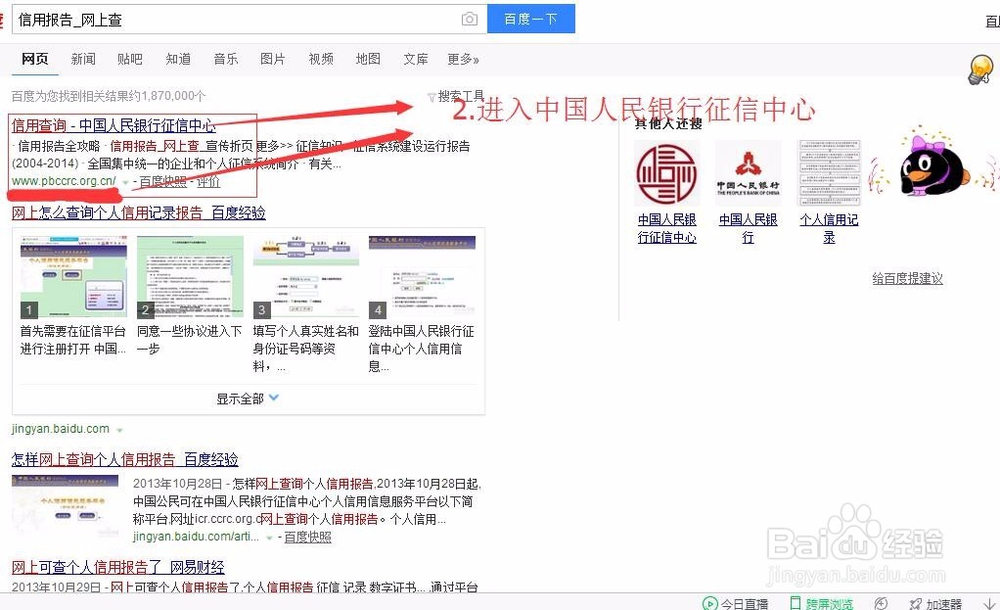The height and width of the screenshot is (610, 1000).
Task: Switch to the 图片 tab
Action: tap(273, 59)
